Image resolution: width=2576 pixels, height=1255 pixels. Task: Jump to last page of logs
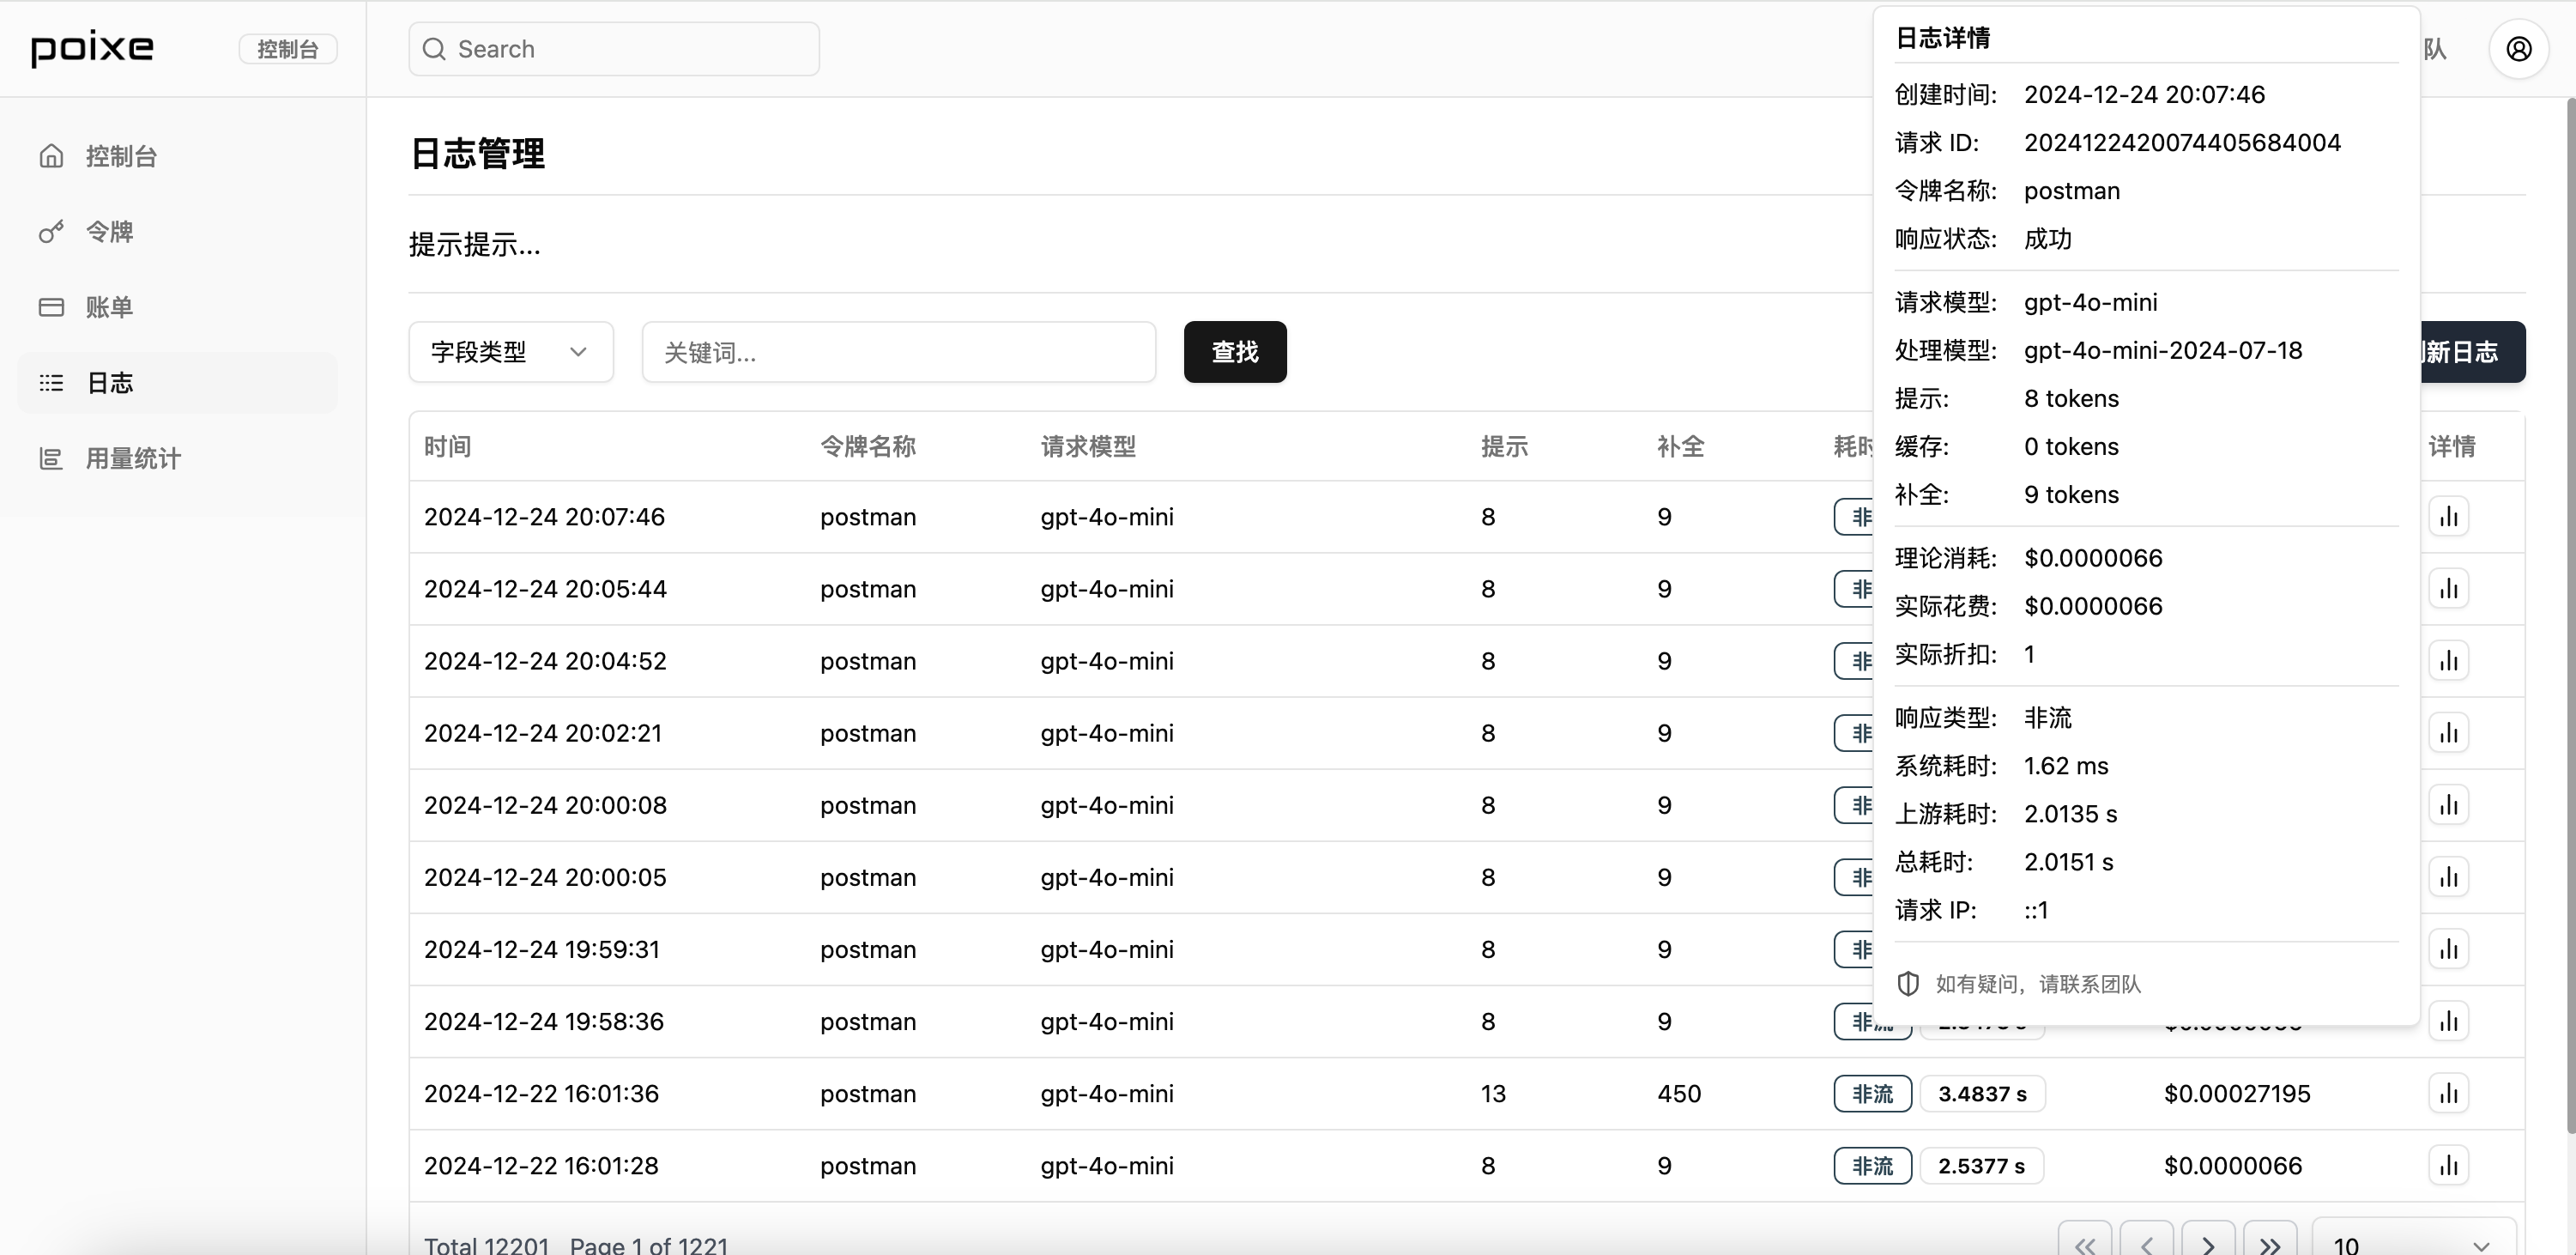tap(2269, 1244)
